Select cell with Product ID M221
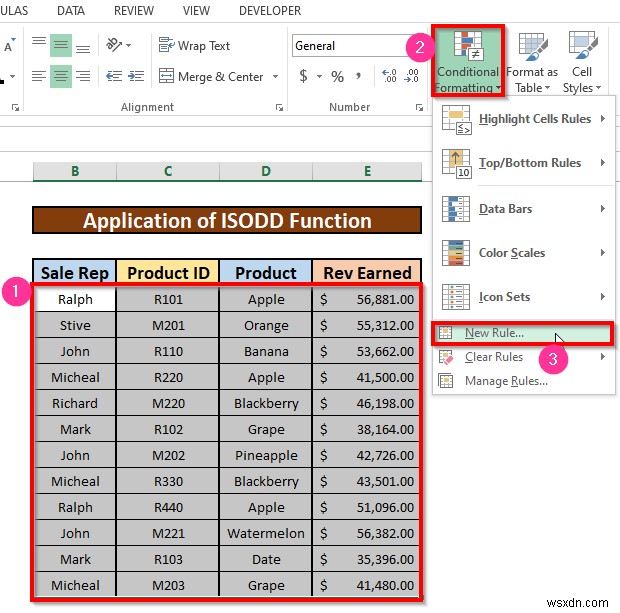620x613 pixels. 168,533
